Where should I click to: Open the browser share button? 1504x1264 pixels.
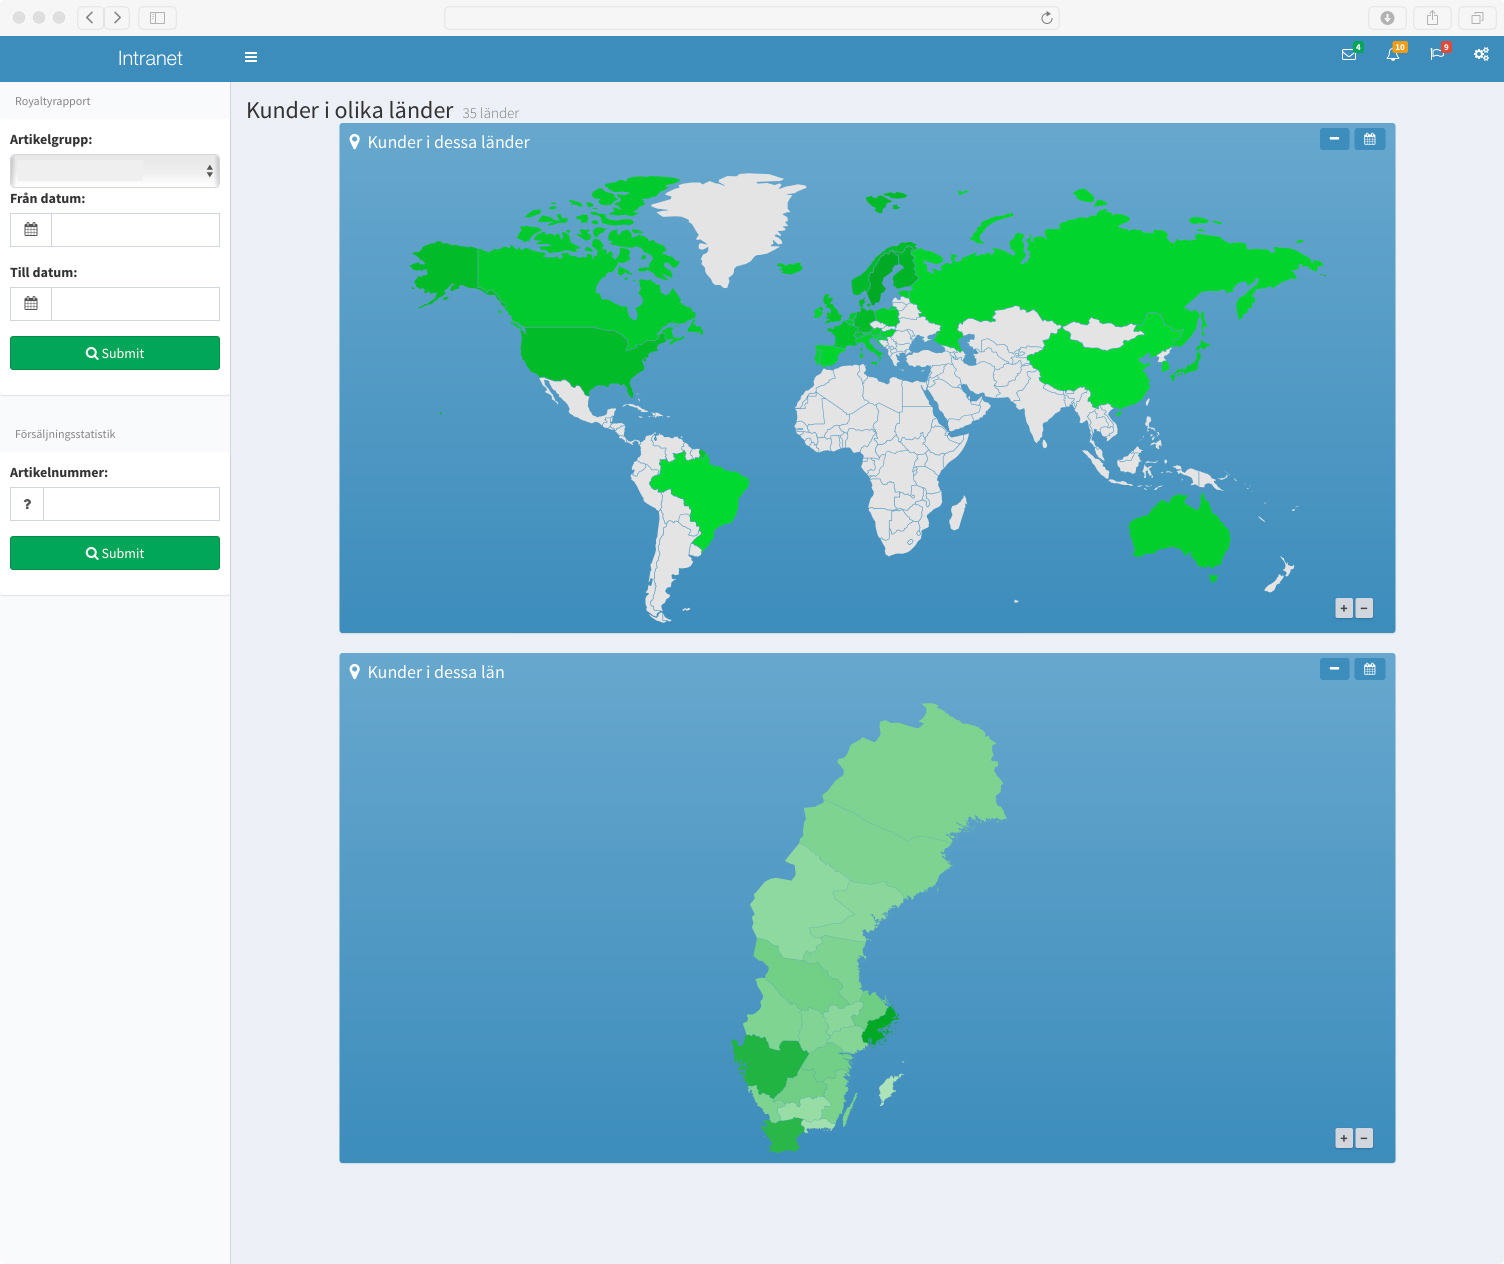point(1432,17)
